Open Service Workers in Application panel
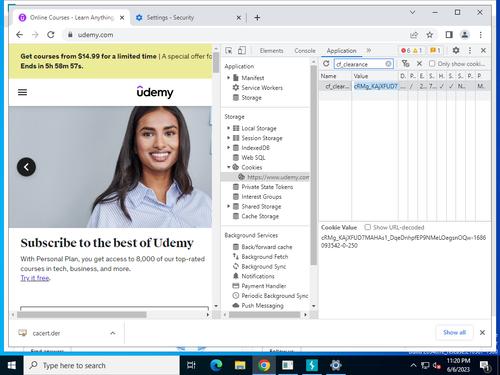 point(262,88)
